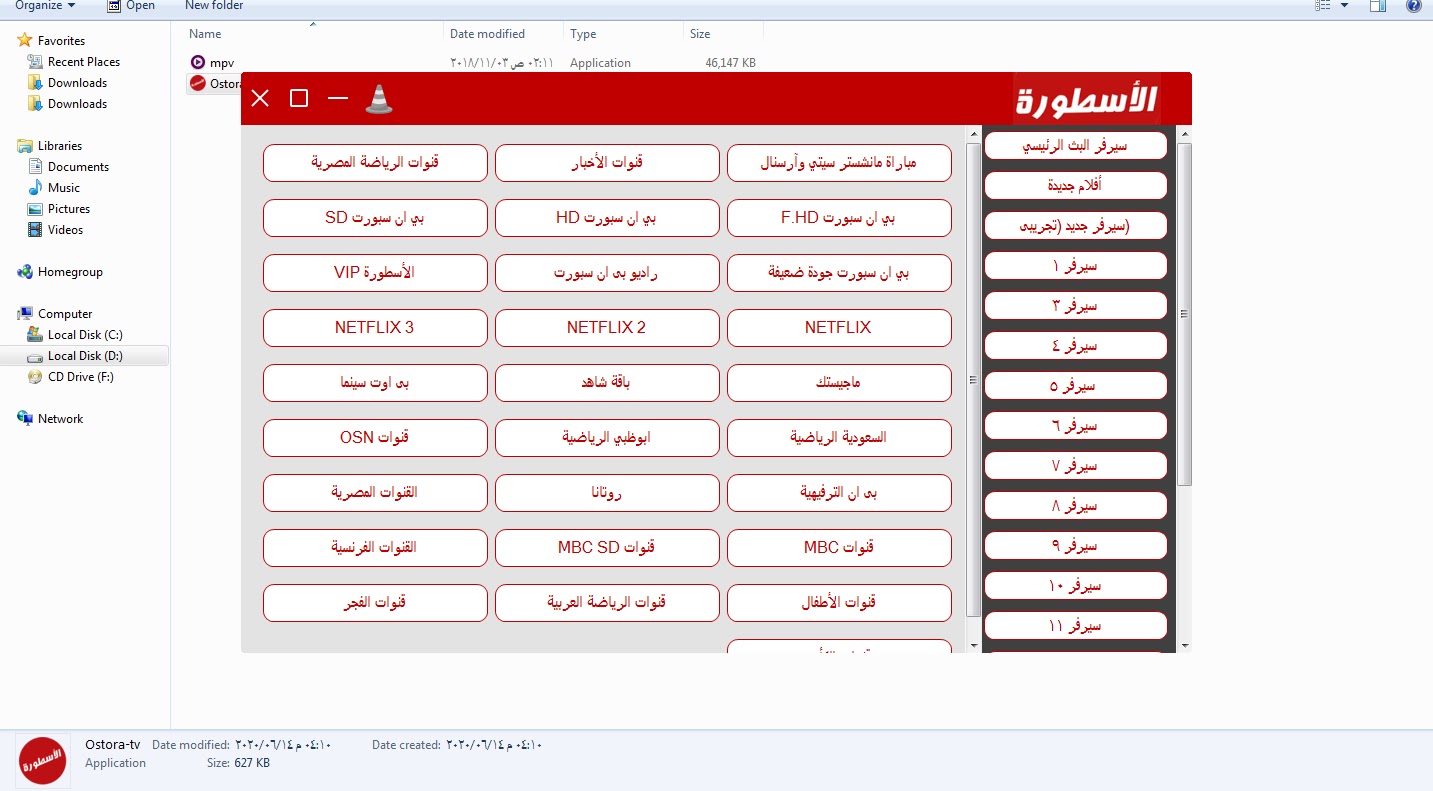Open بي ان سبورت F.HD channels

[x=839, y=218]
